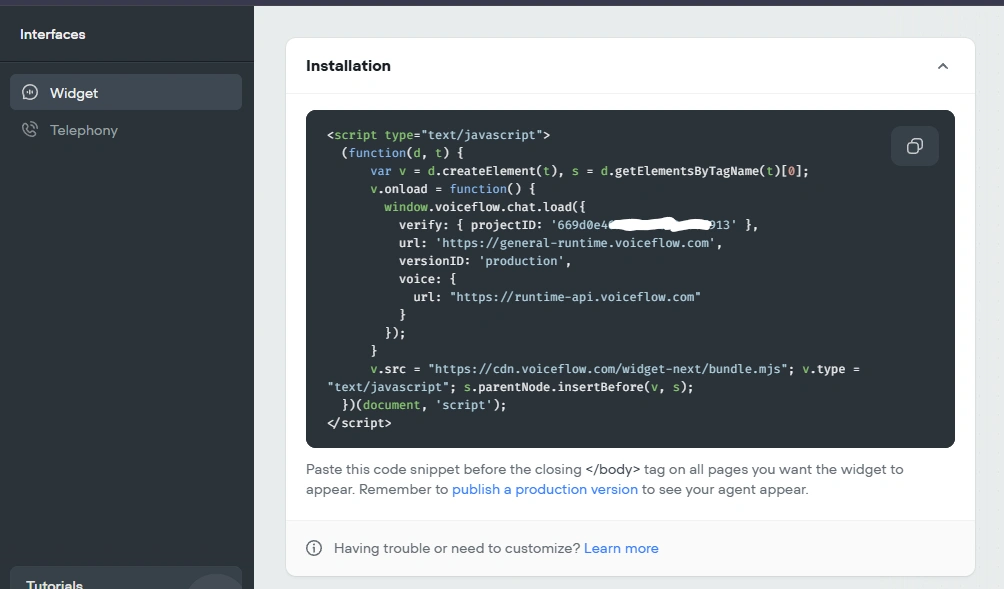Click the Tutorials label at bottom

pyautogui.click(x=53, y=583)
